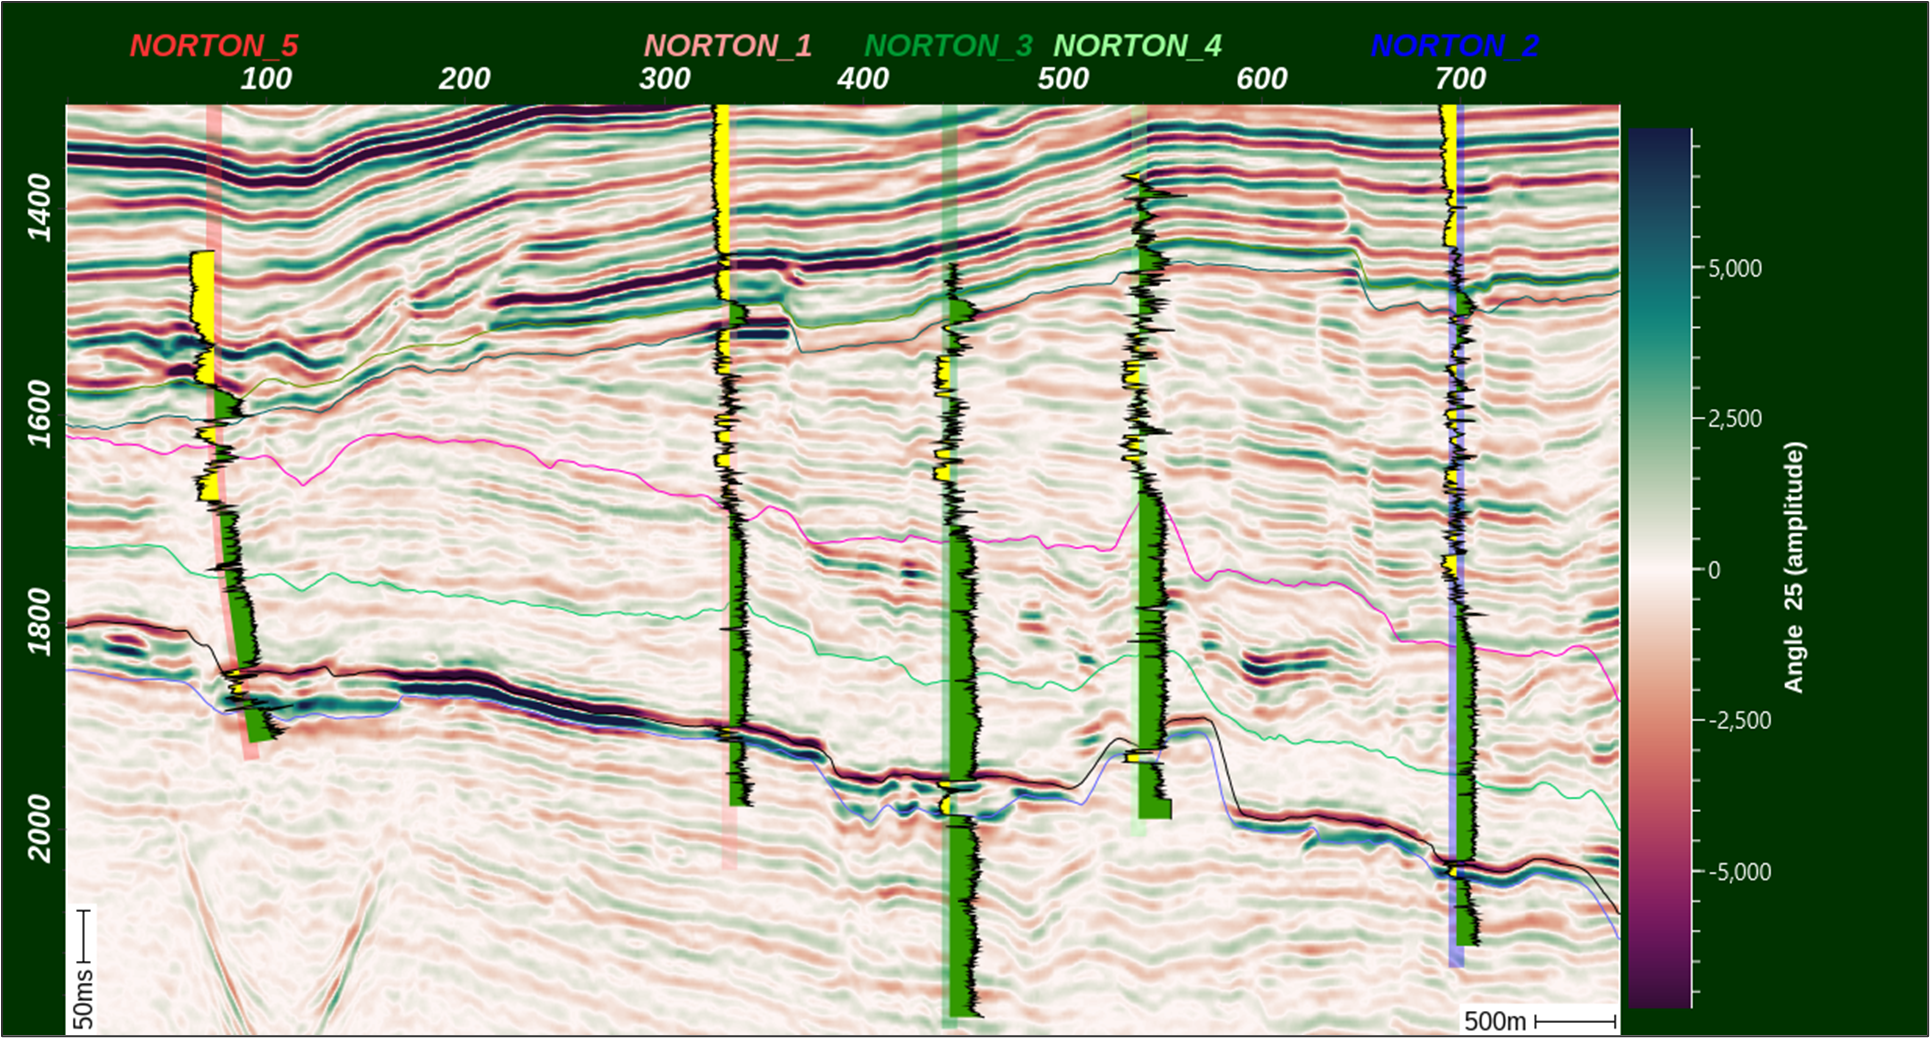The width and height of the screenshot is (1930, 1038).
Task: Click the NORTON_2 well log track
Action: click(1459, 525)
